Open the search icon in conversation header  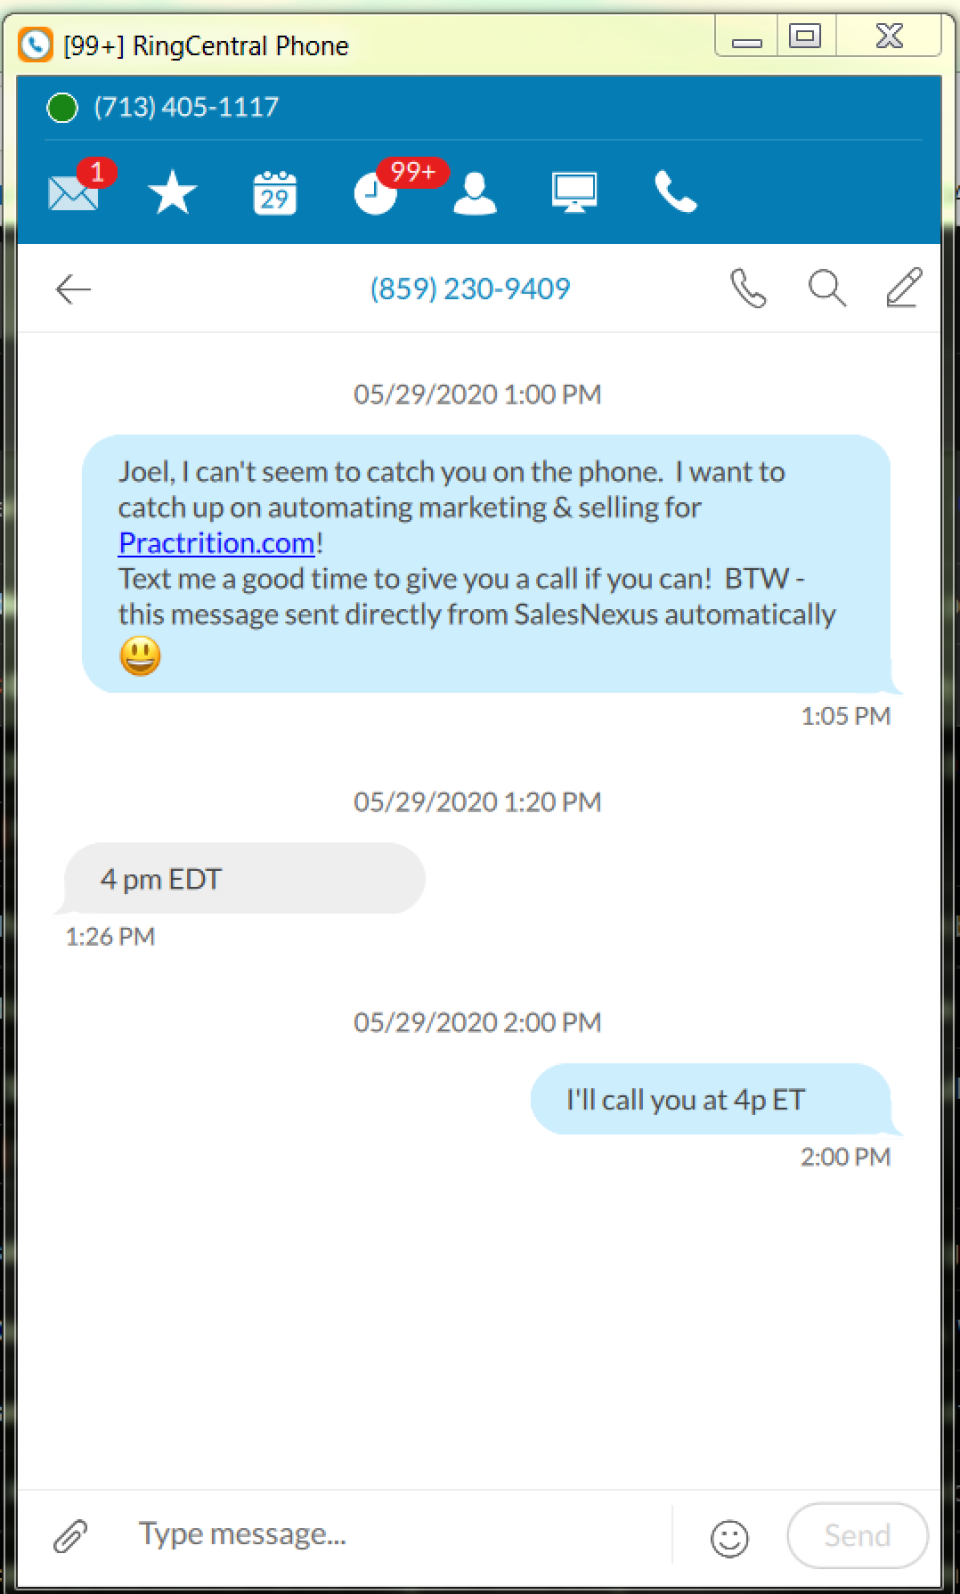tap(826, 288)
